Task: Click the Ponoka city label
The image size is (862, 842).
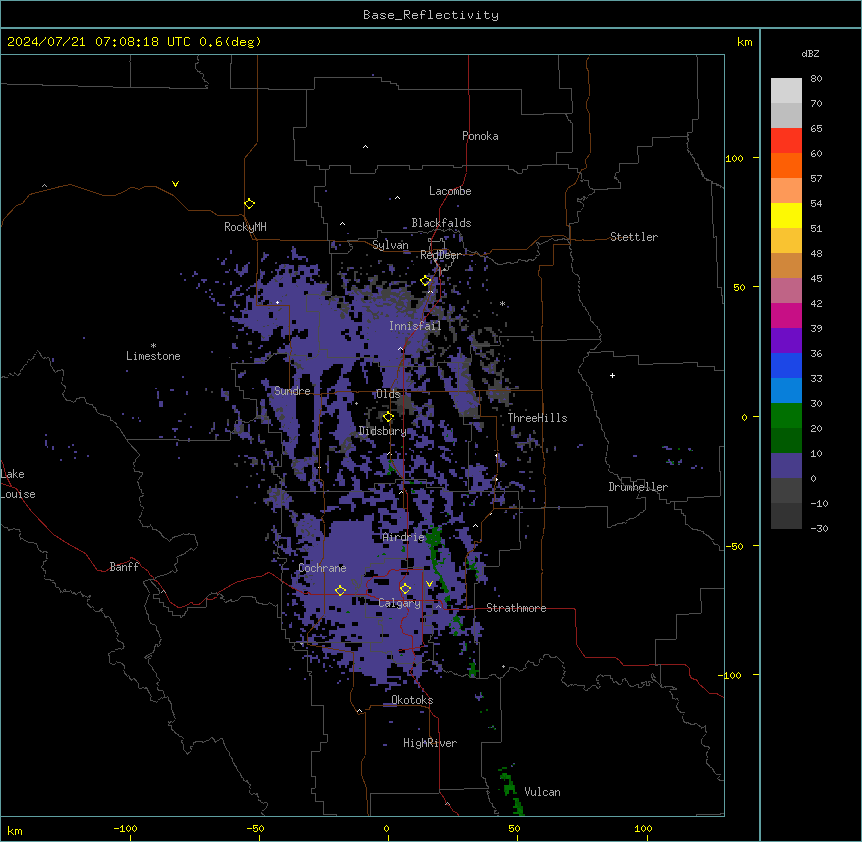Action: (480, 136)
